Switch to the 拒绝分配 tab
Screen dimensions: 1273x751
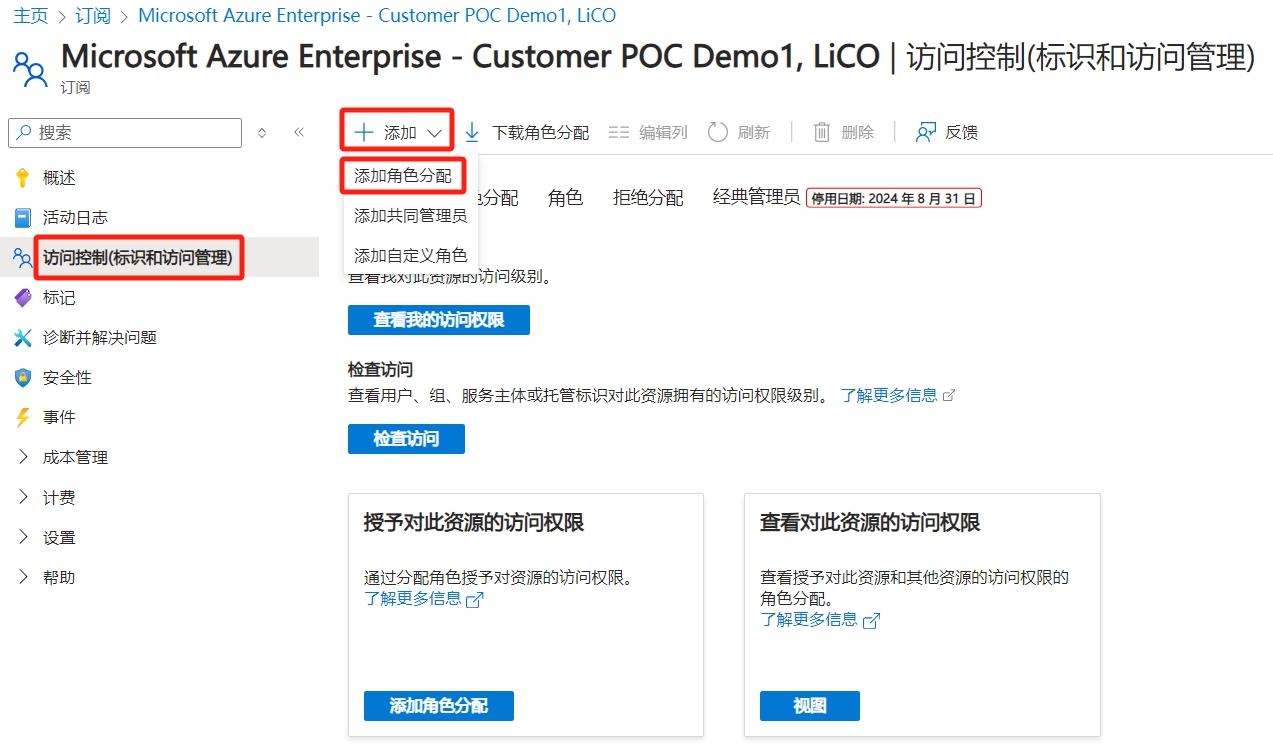click(648, 198)
